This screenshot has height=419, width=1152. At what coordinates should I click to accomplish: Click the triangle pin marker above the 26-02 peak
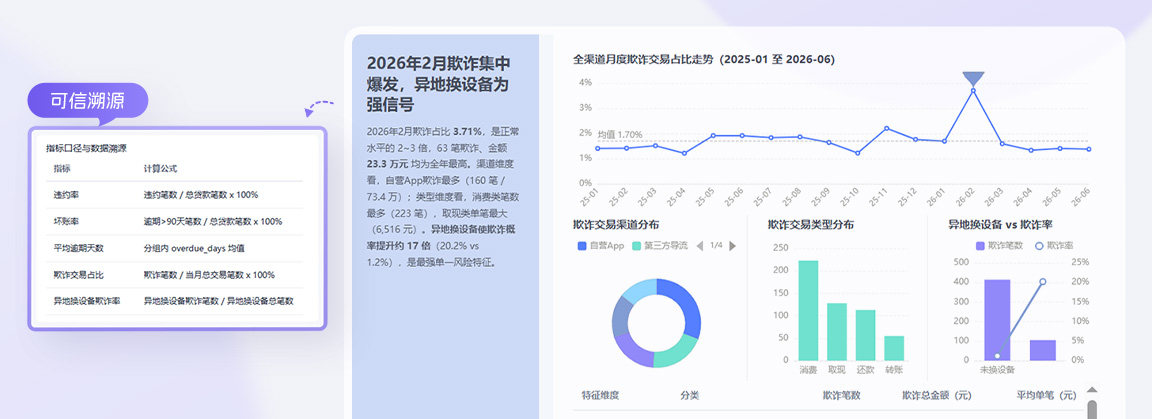coord(973,79)
